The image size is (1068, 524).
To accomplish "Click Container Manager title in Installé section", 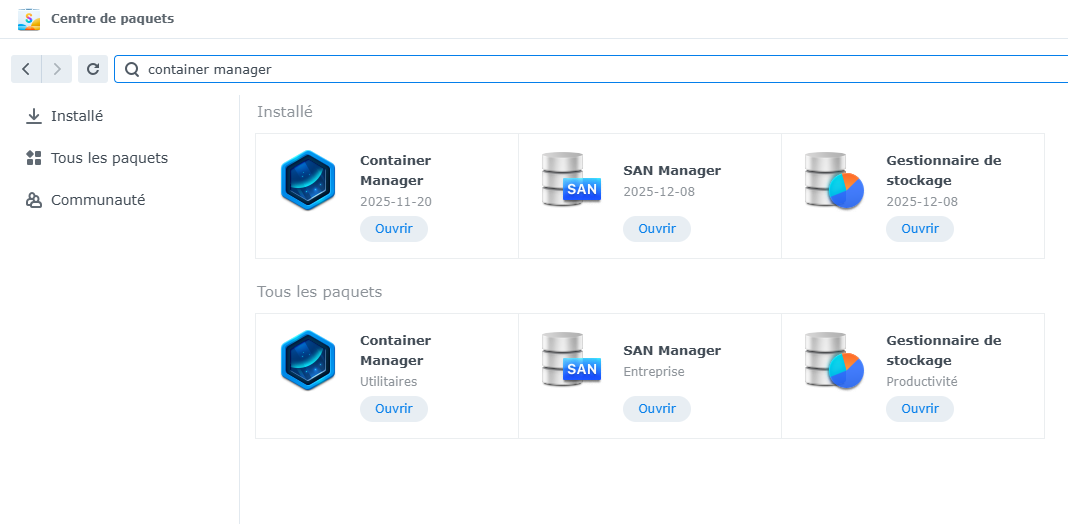I will 396,170.
